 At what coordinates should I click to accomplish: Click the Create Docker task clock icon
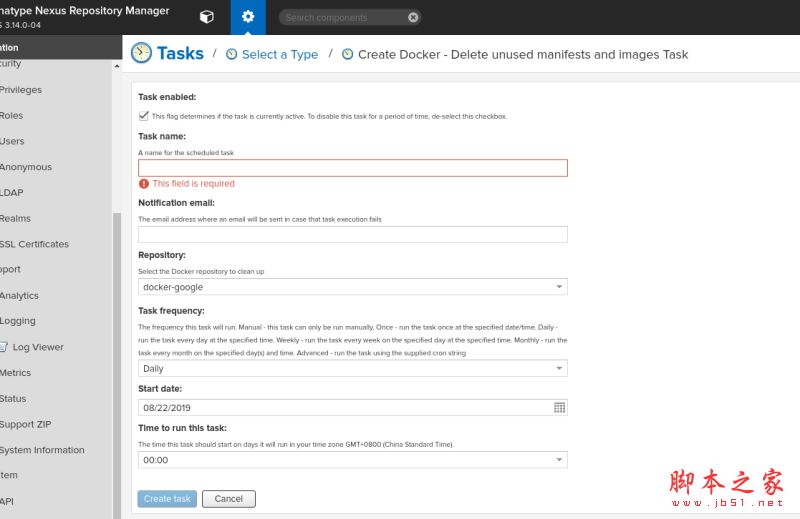tap(348, 55)
